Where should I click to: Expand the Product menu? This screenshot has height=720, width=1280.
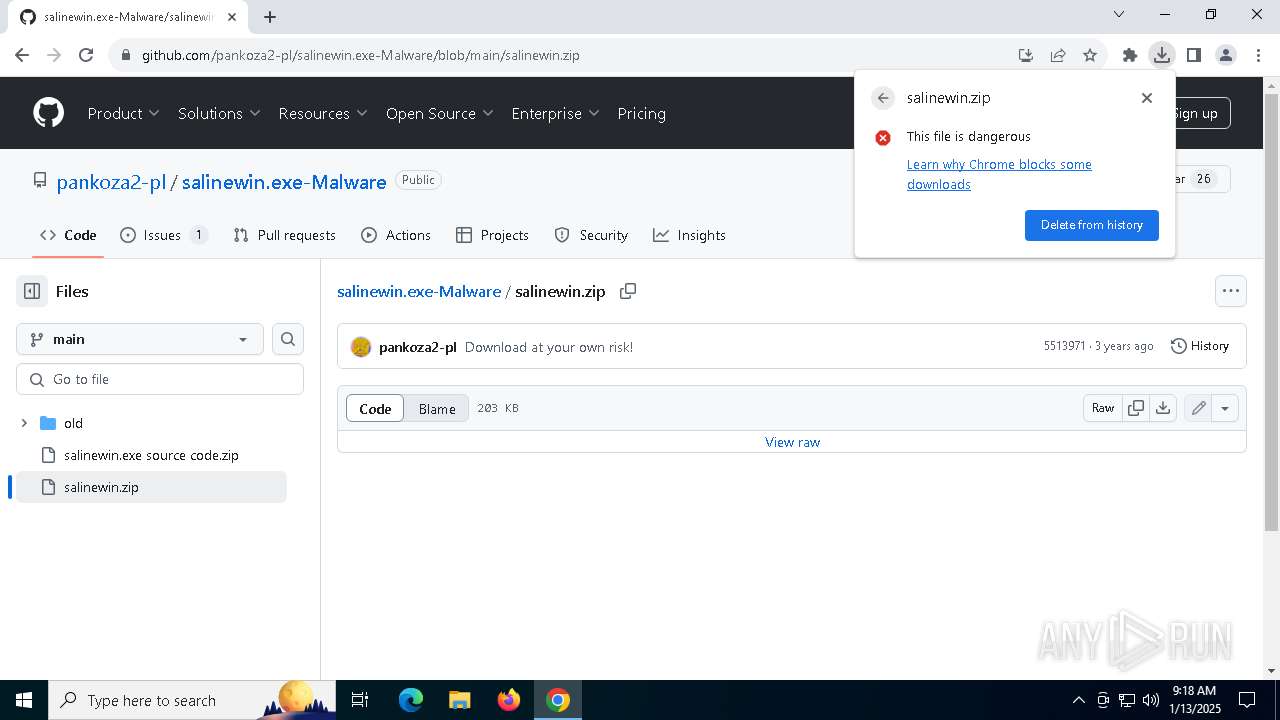[124, 113]
